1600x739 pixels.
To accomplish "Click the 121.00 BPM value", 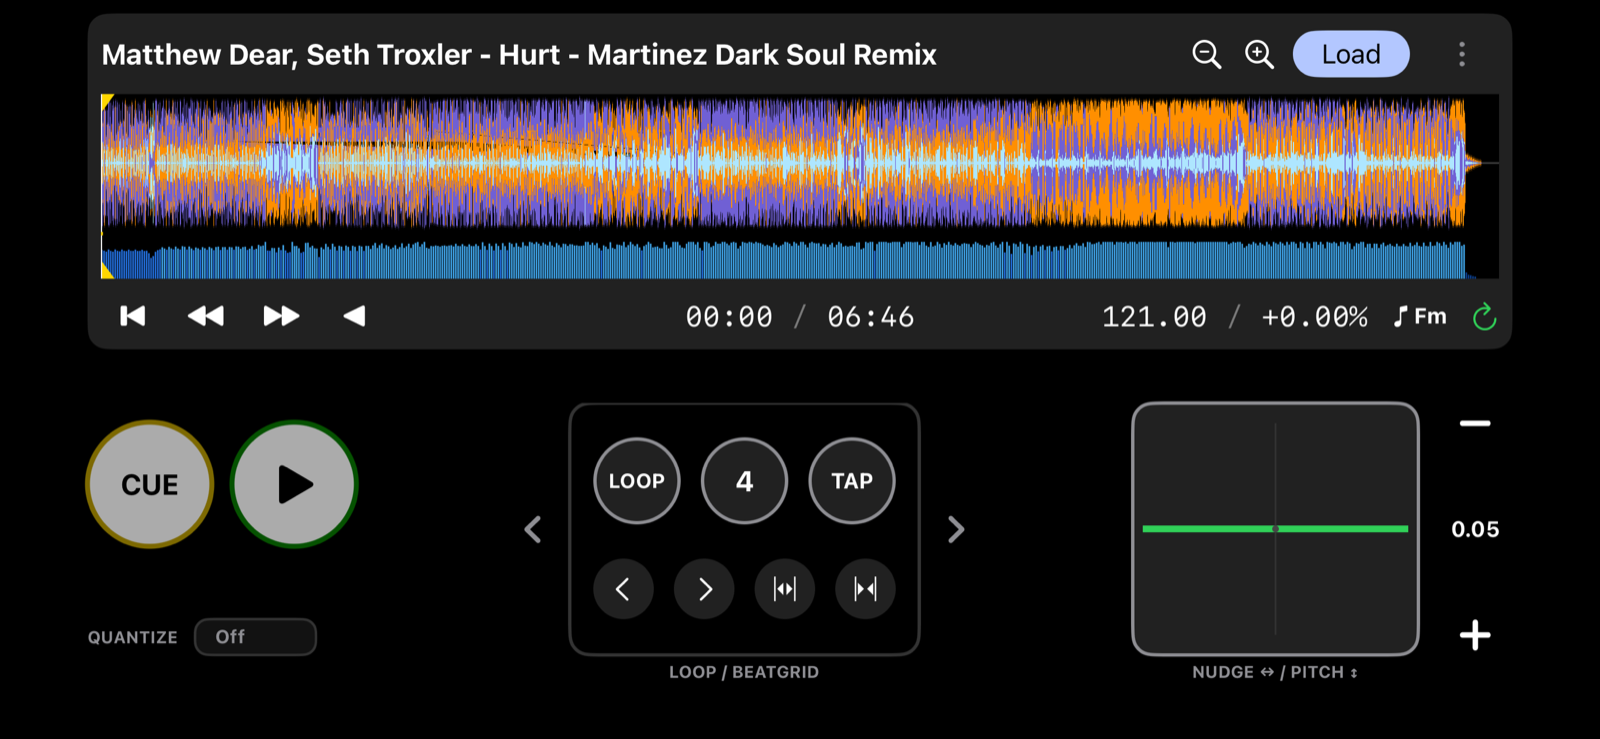I will (1154, 317).
